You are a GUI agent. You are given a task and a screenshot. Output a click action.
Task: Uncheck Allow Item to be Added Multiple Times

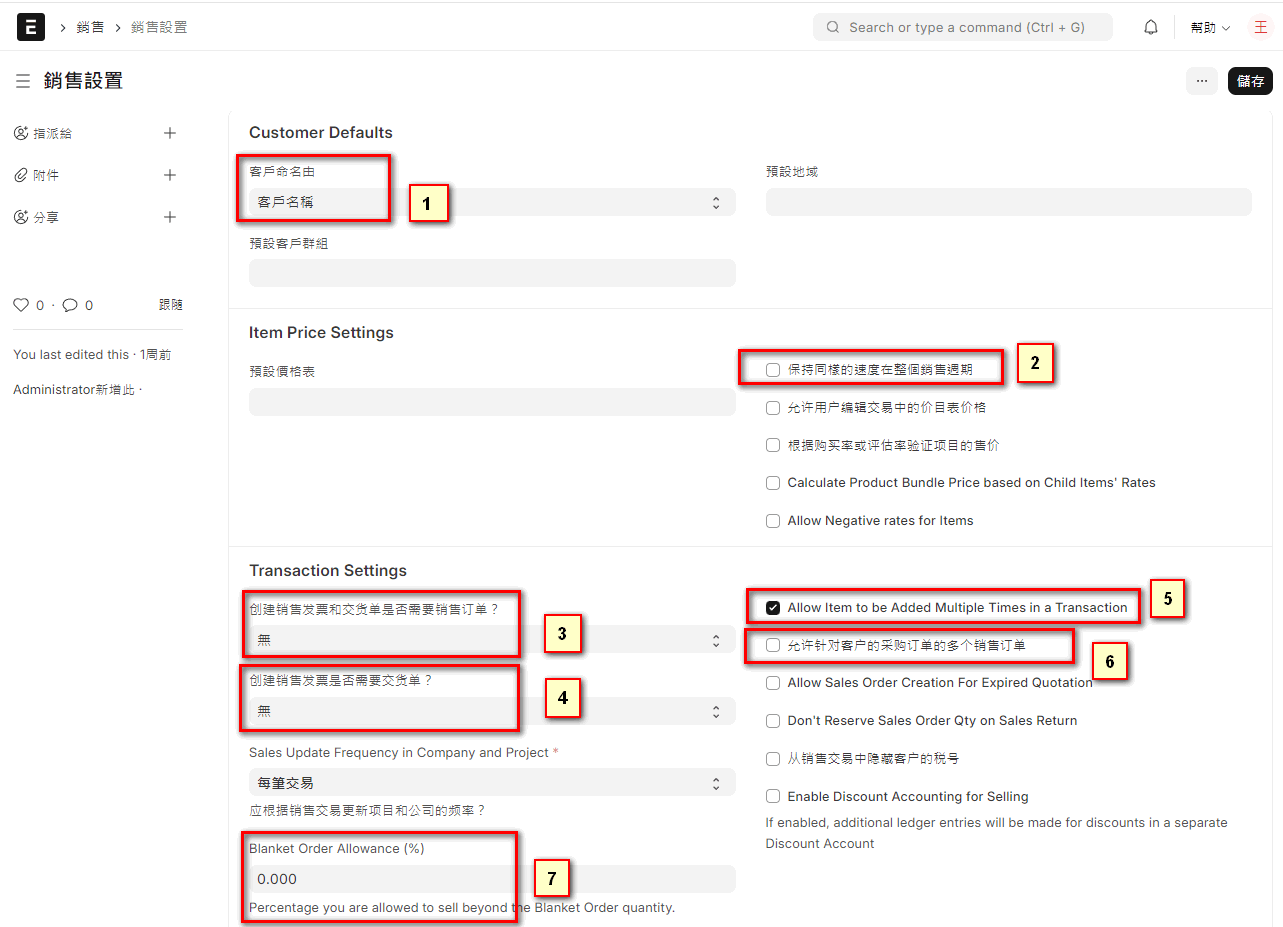tap(773, 607)
